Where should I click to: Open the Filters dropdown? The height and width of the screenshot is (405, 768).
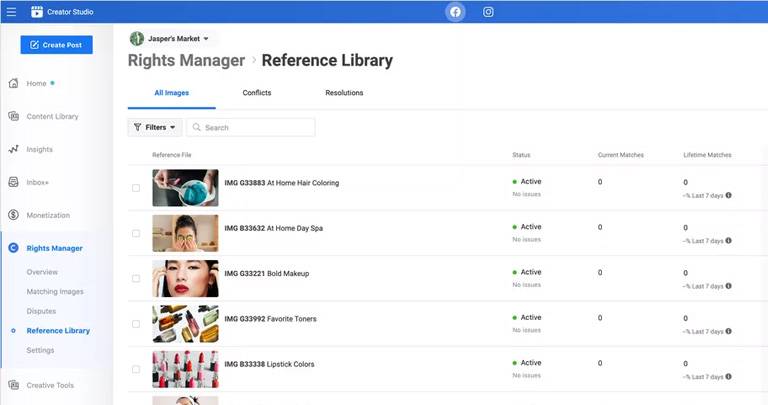(x=155, y=128)
